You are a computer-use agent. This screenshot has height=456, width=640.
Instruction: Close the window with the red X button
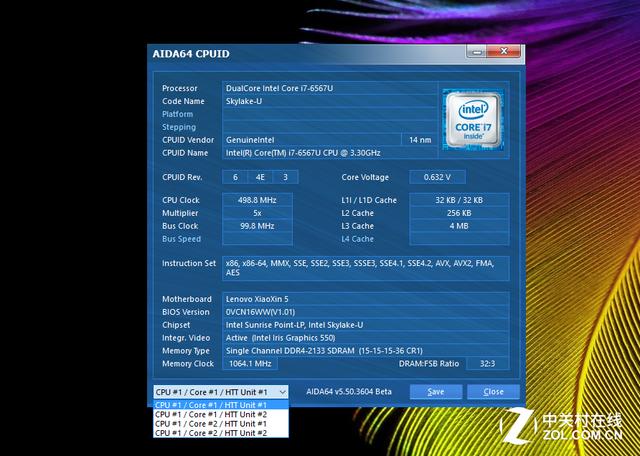[x=504, y=51]
